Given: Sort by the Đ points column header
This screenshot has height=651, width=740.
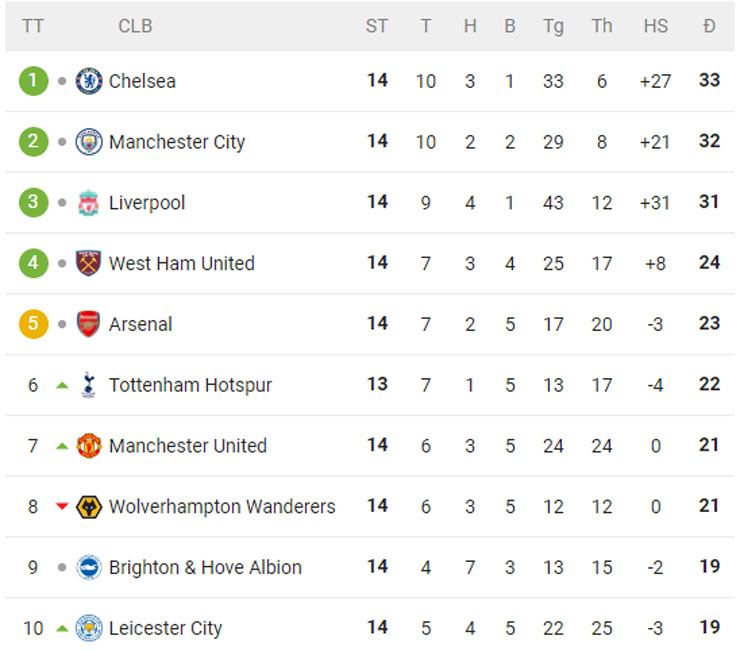Looking at the screenshot, I should 709,26.
